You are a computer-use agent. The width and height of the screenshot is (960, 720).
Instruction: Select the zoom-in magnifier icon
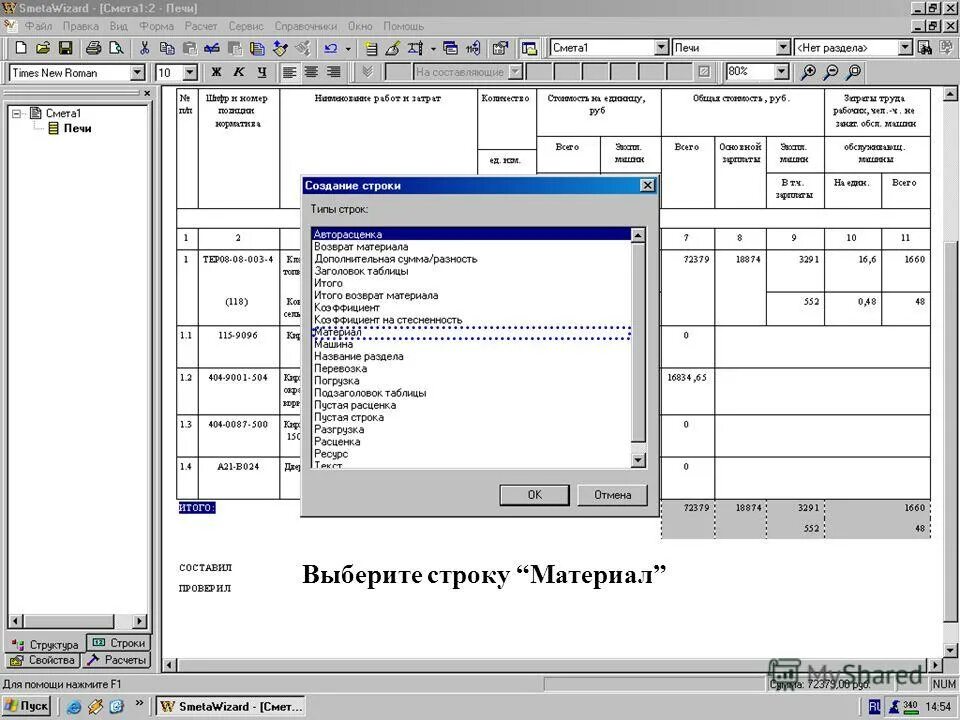point(808,71)
